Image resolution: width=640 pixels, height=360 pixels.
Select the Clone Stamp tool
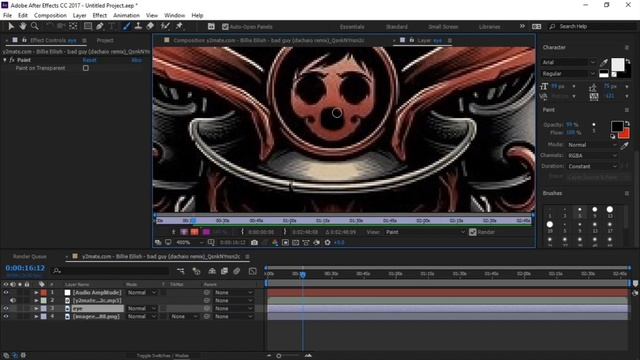coord(138,27)
